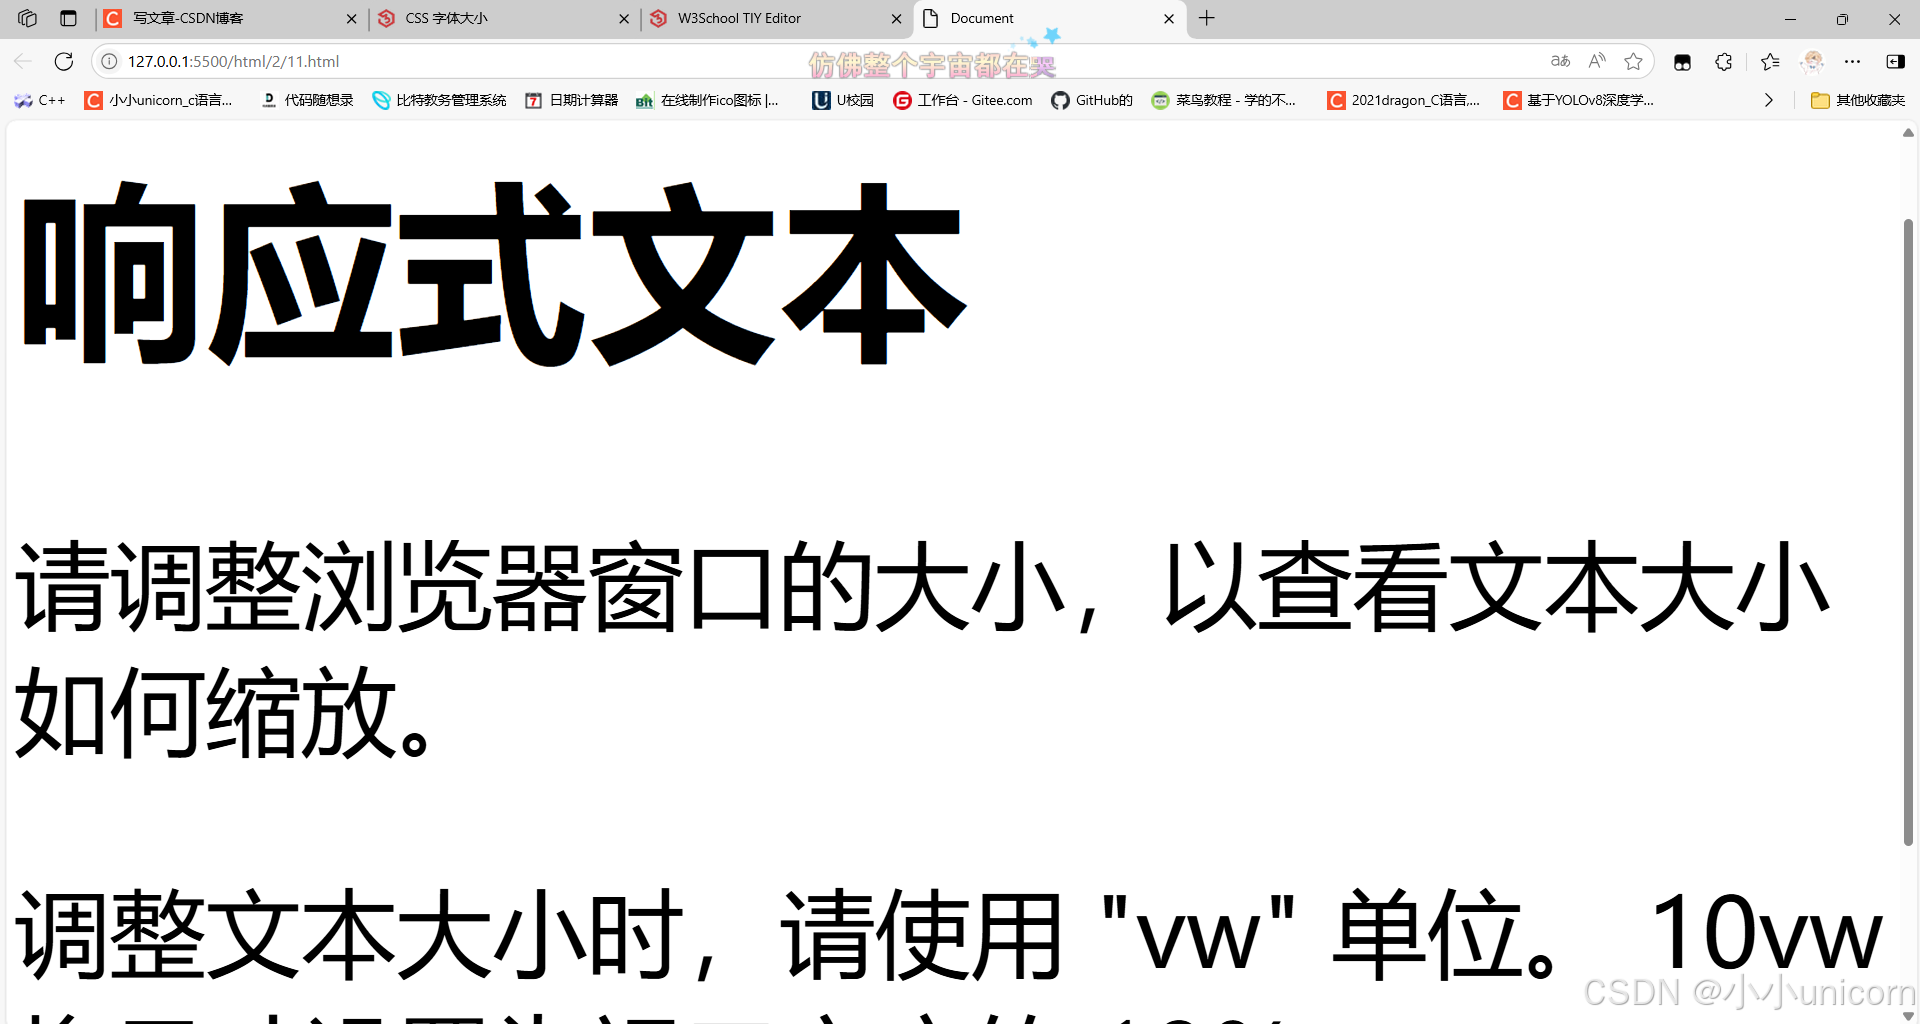Close the CSS 字体大小 tab

[624, 19]
